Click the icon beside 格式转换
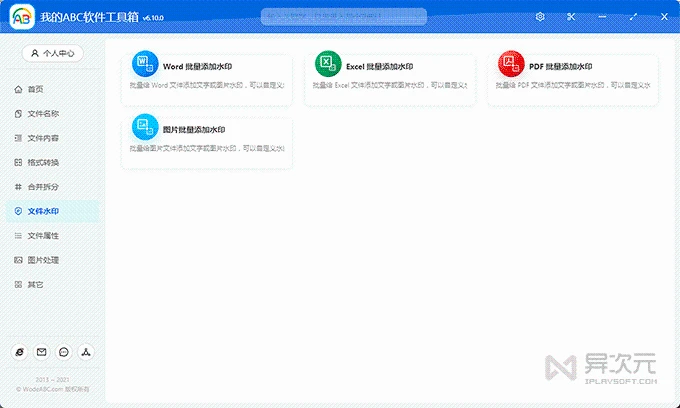The width and height of the screenshot is (680, 408). tap(18, 163)
